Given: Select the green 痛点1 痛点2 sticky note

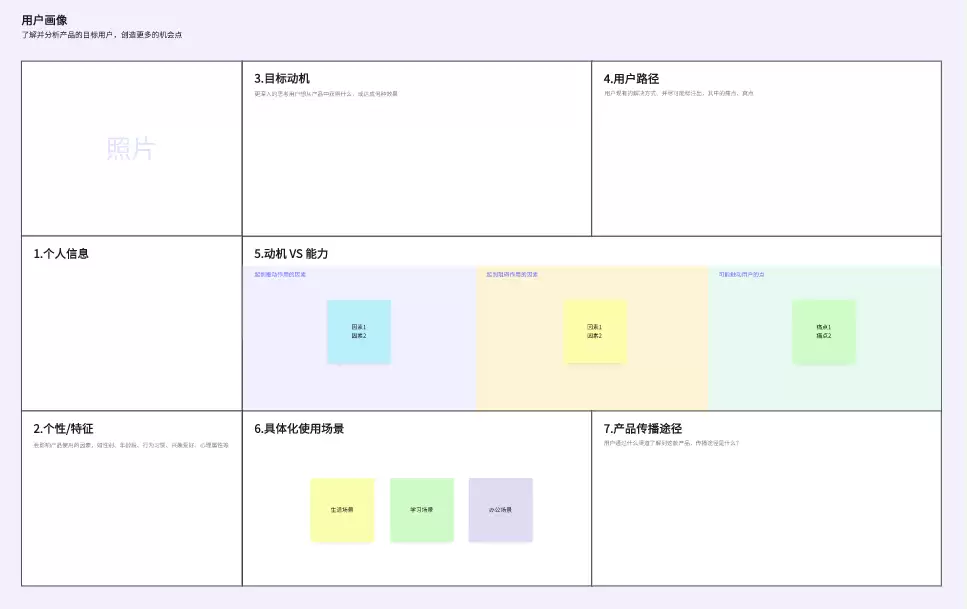Looking at the screenshot, I should tap(824, 331).
